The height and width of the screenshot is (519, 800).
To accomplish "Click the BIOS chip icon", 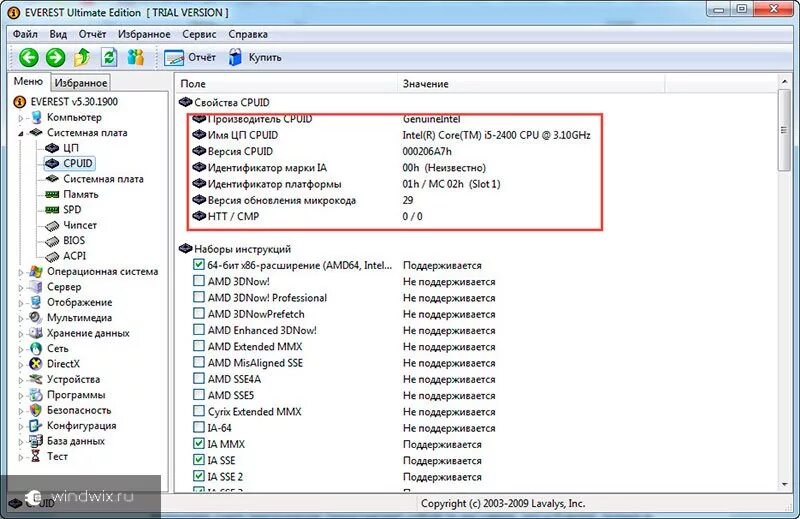I will point(52,240).
